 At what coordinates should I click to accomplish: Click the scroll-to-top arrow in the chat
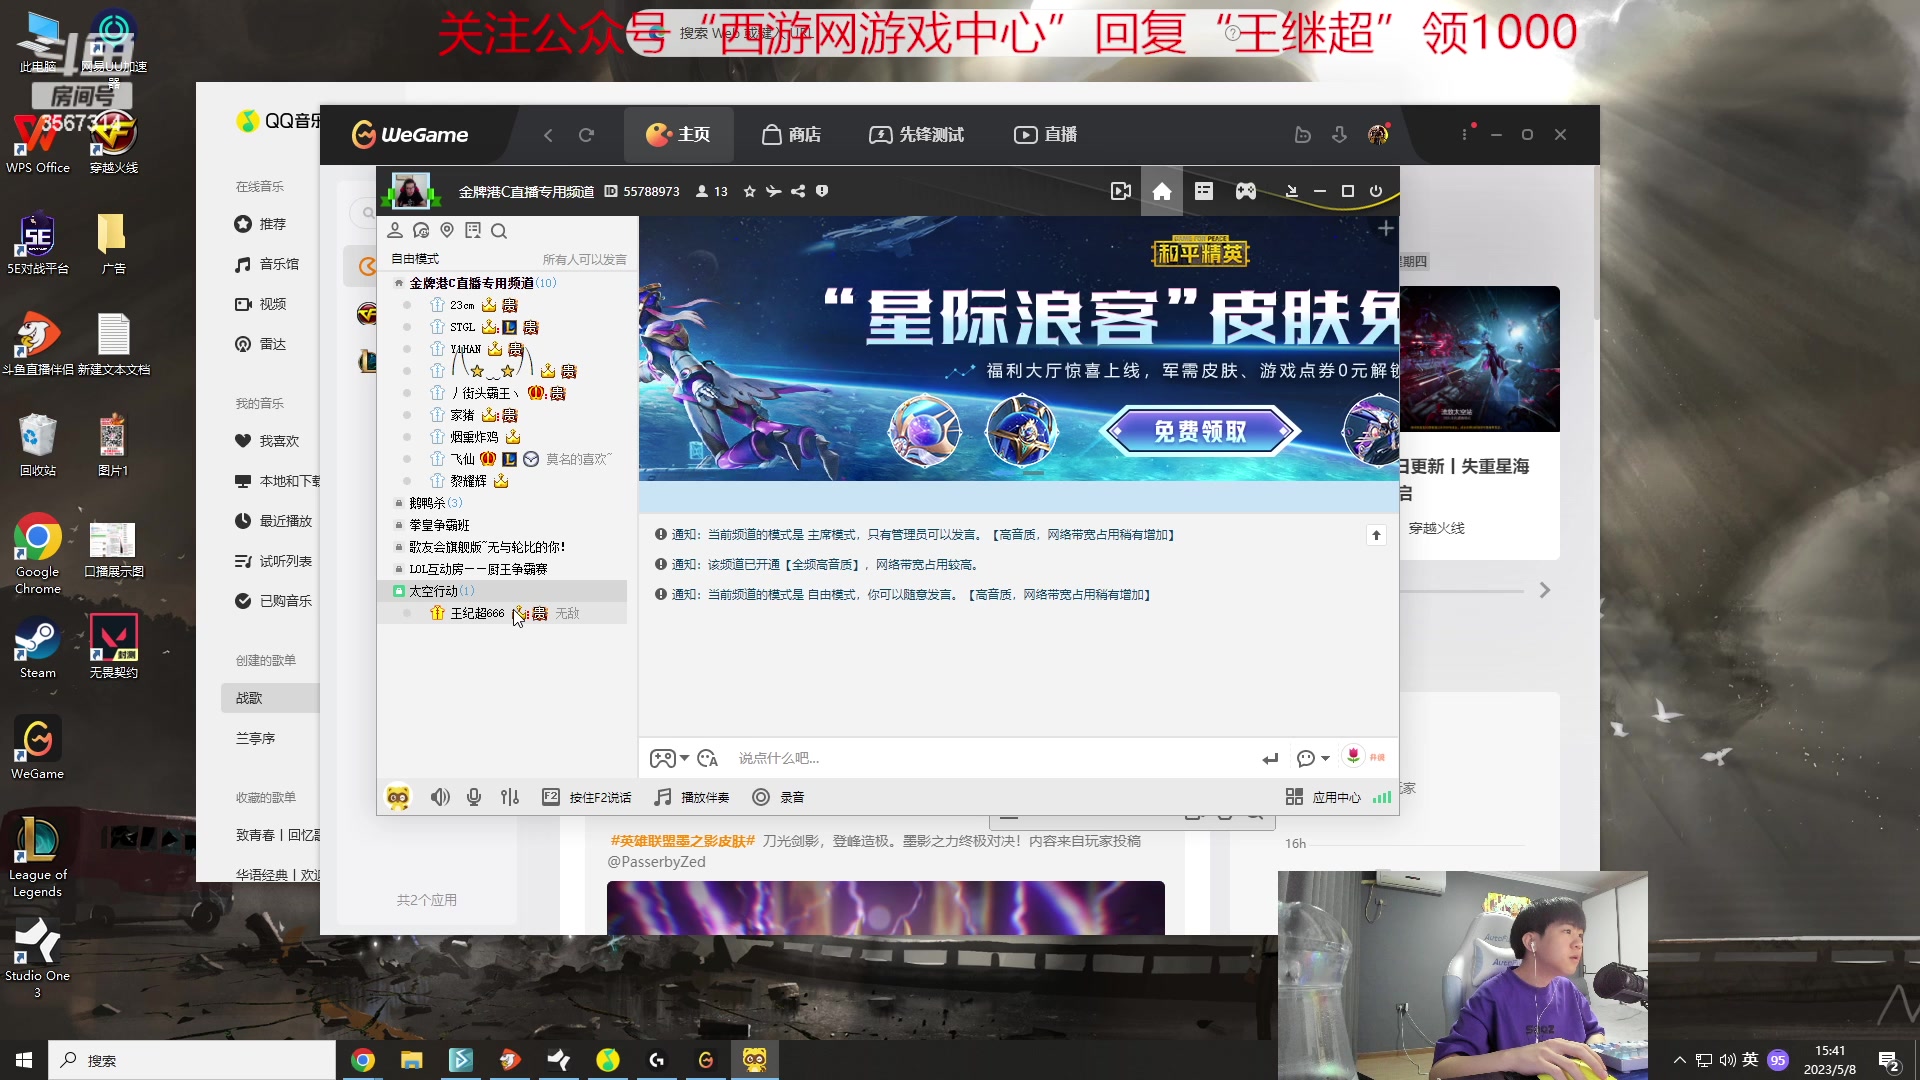pos(1376,535)
